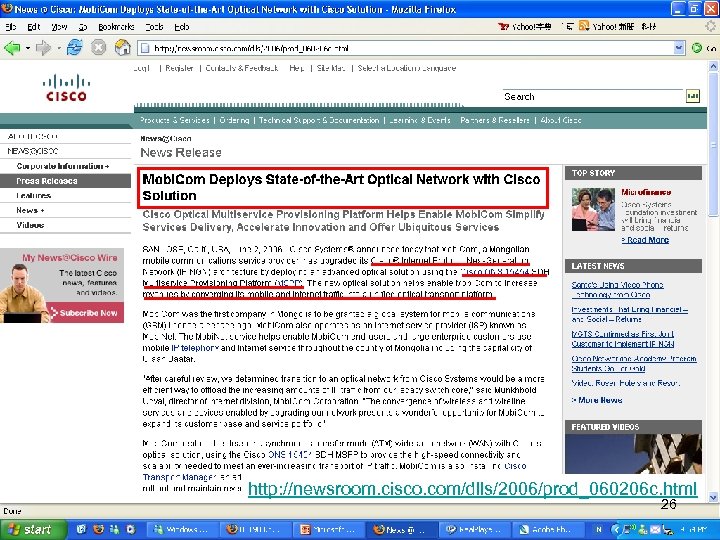Screen dimensions: 720x540
Task: Switch to the Adobe taskbar button
Action: click(x=546, y=529)
